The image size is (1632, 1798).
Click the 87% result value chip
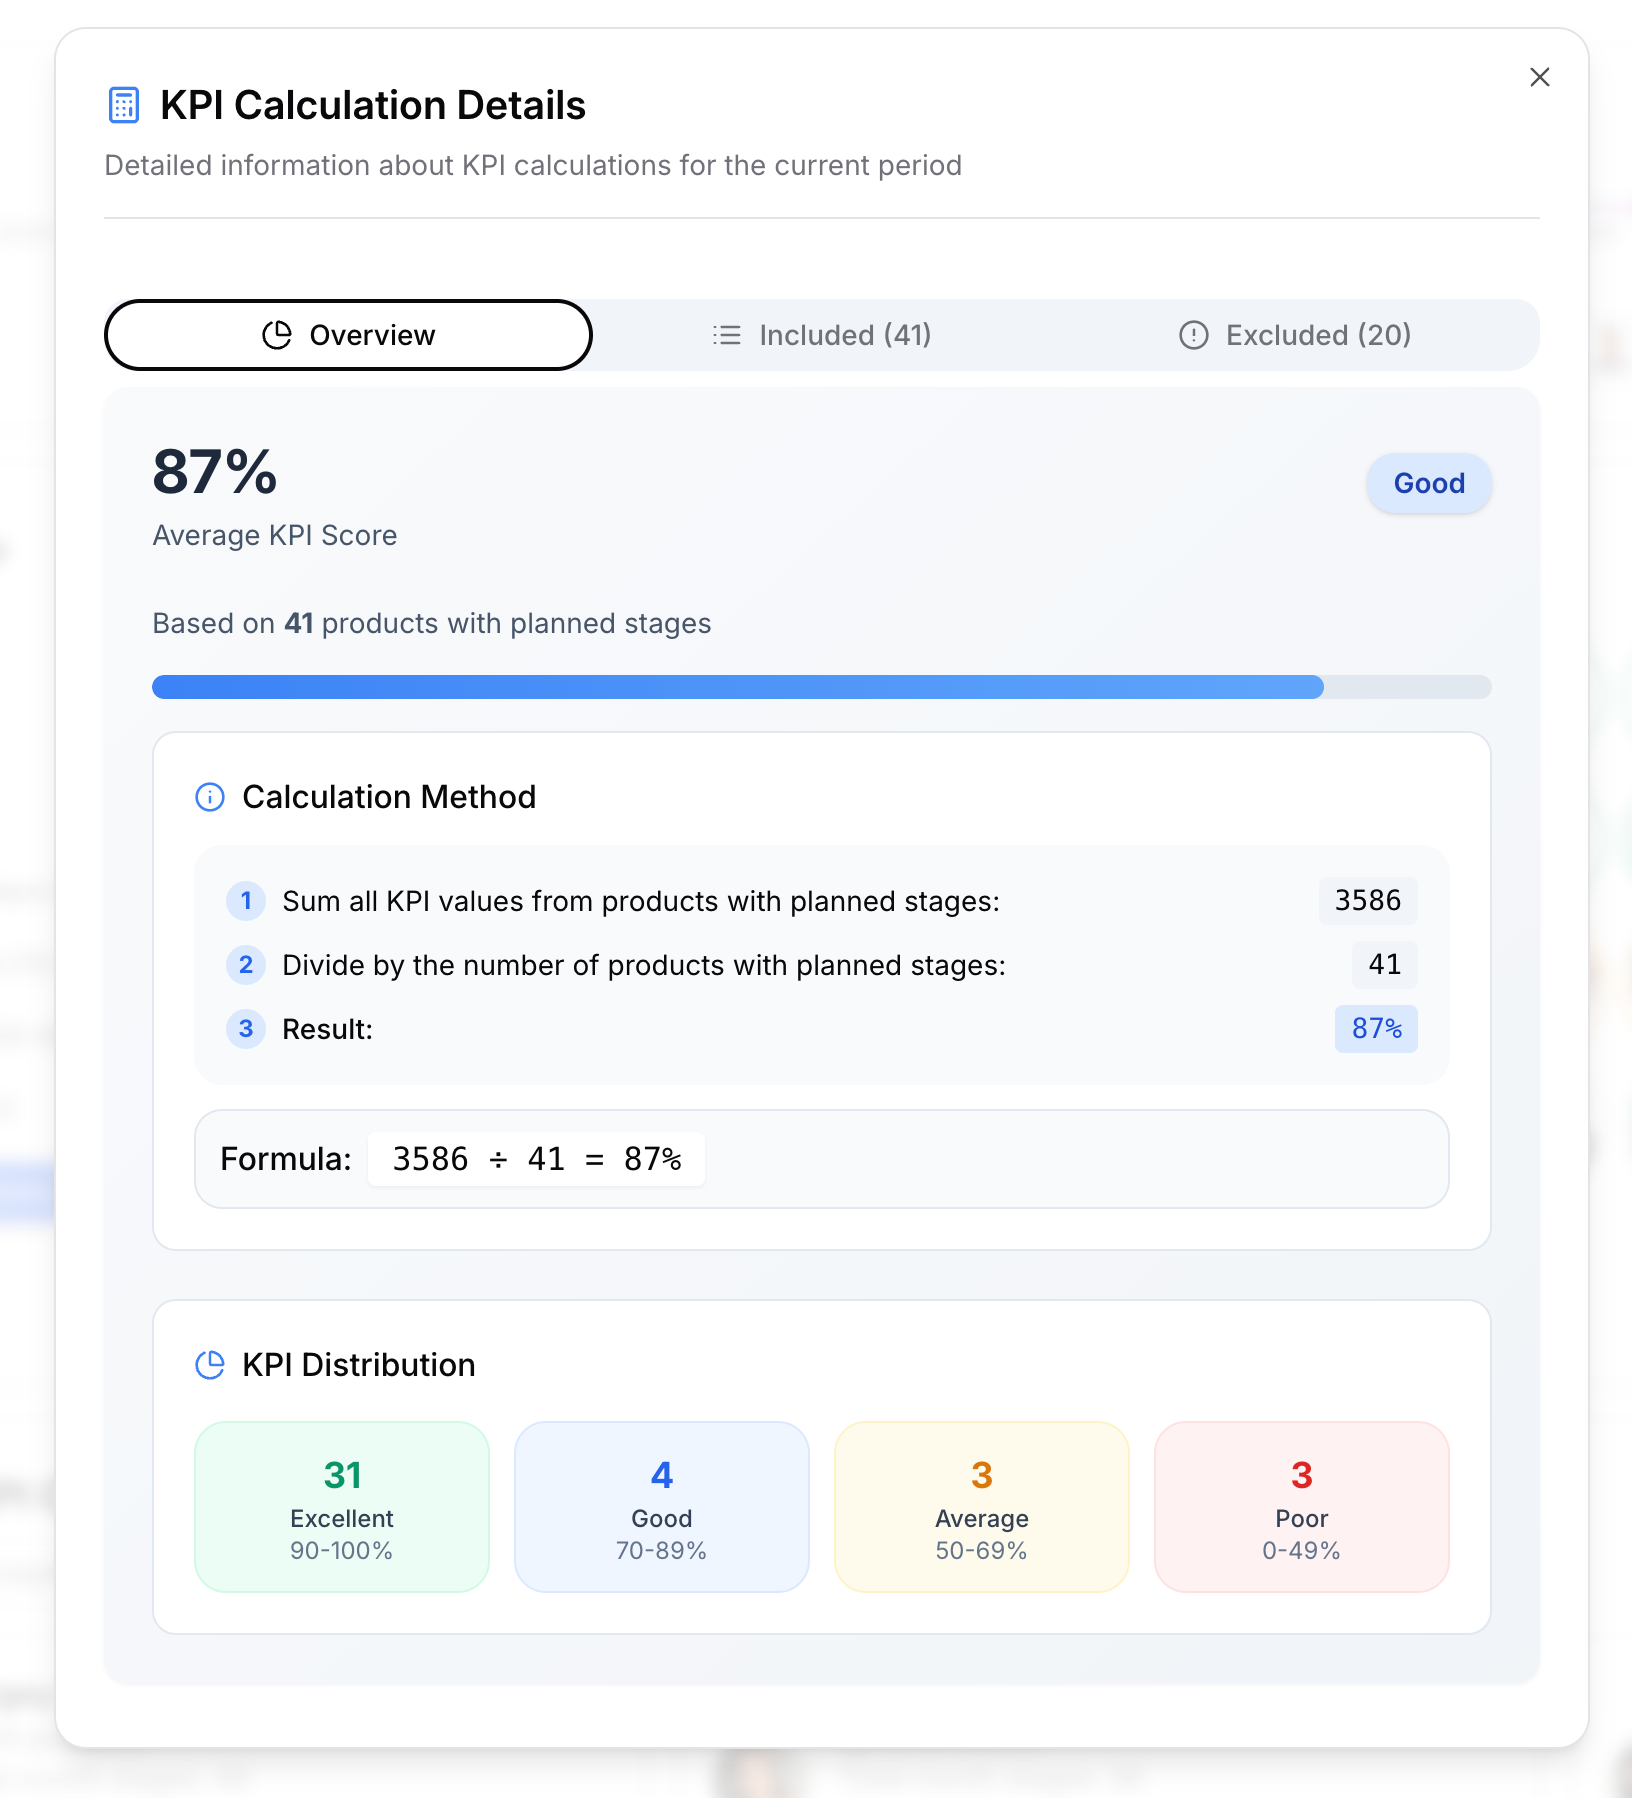(1376, 1029)
